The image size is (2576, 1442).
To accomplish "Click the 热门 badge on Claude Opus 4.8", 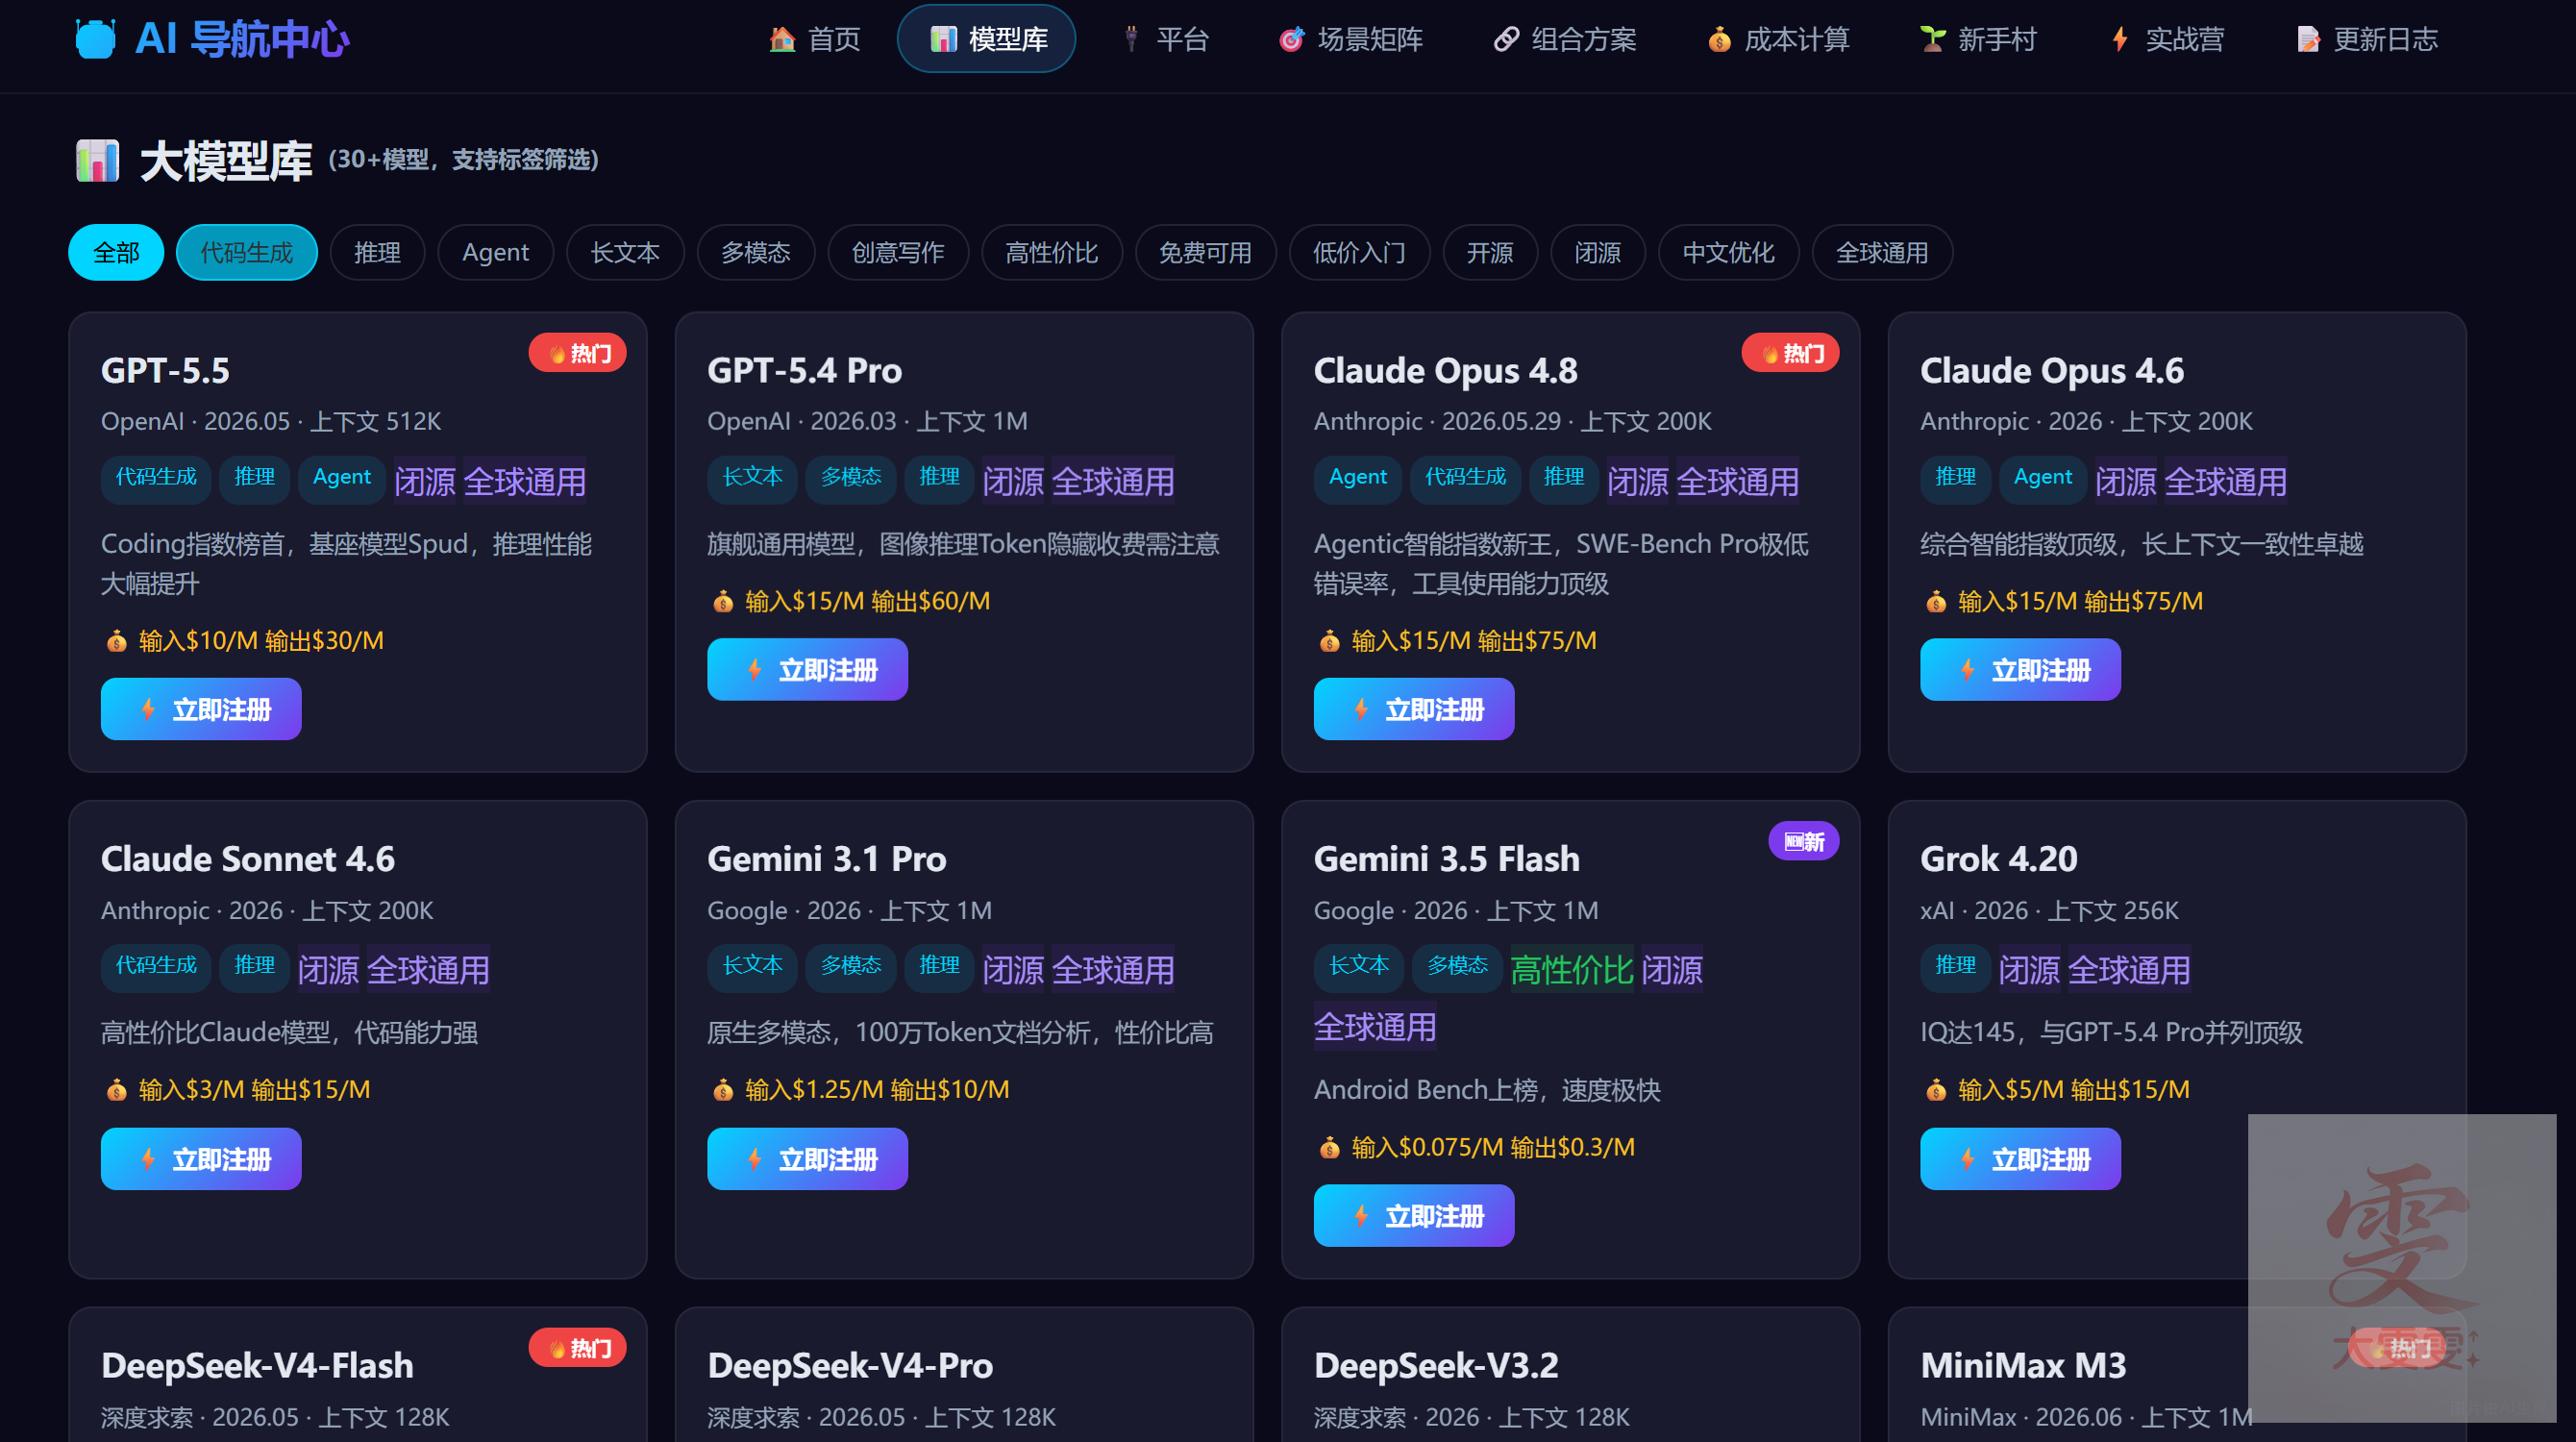I will [x=1791, y=353].
